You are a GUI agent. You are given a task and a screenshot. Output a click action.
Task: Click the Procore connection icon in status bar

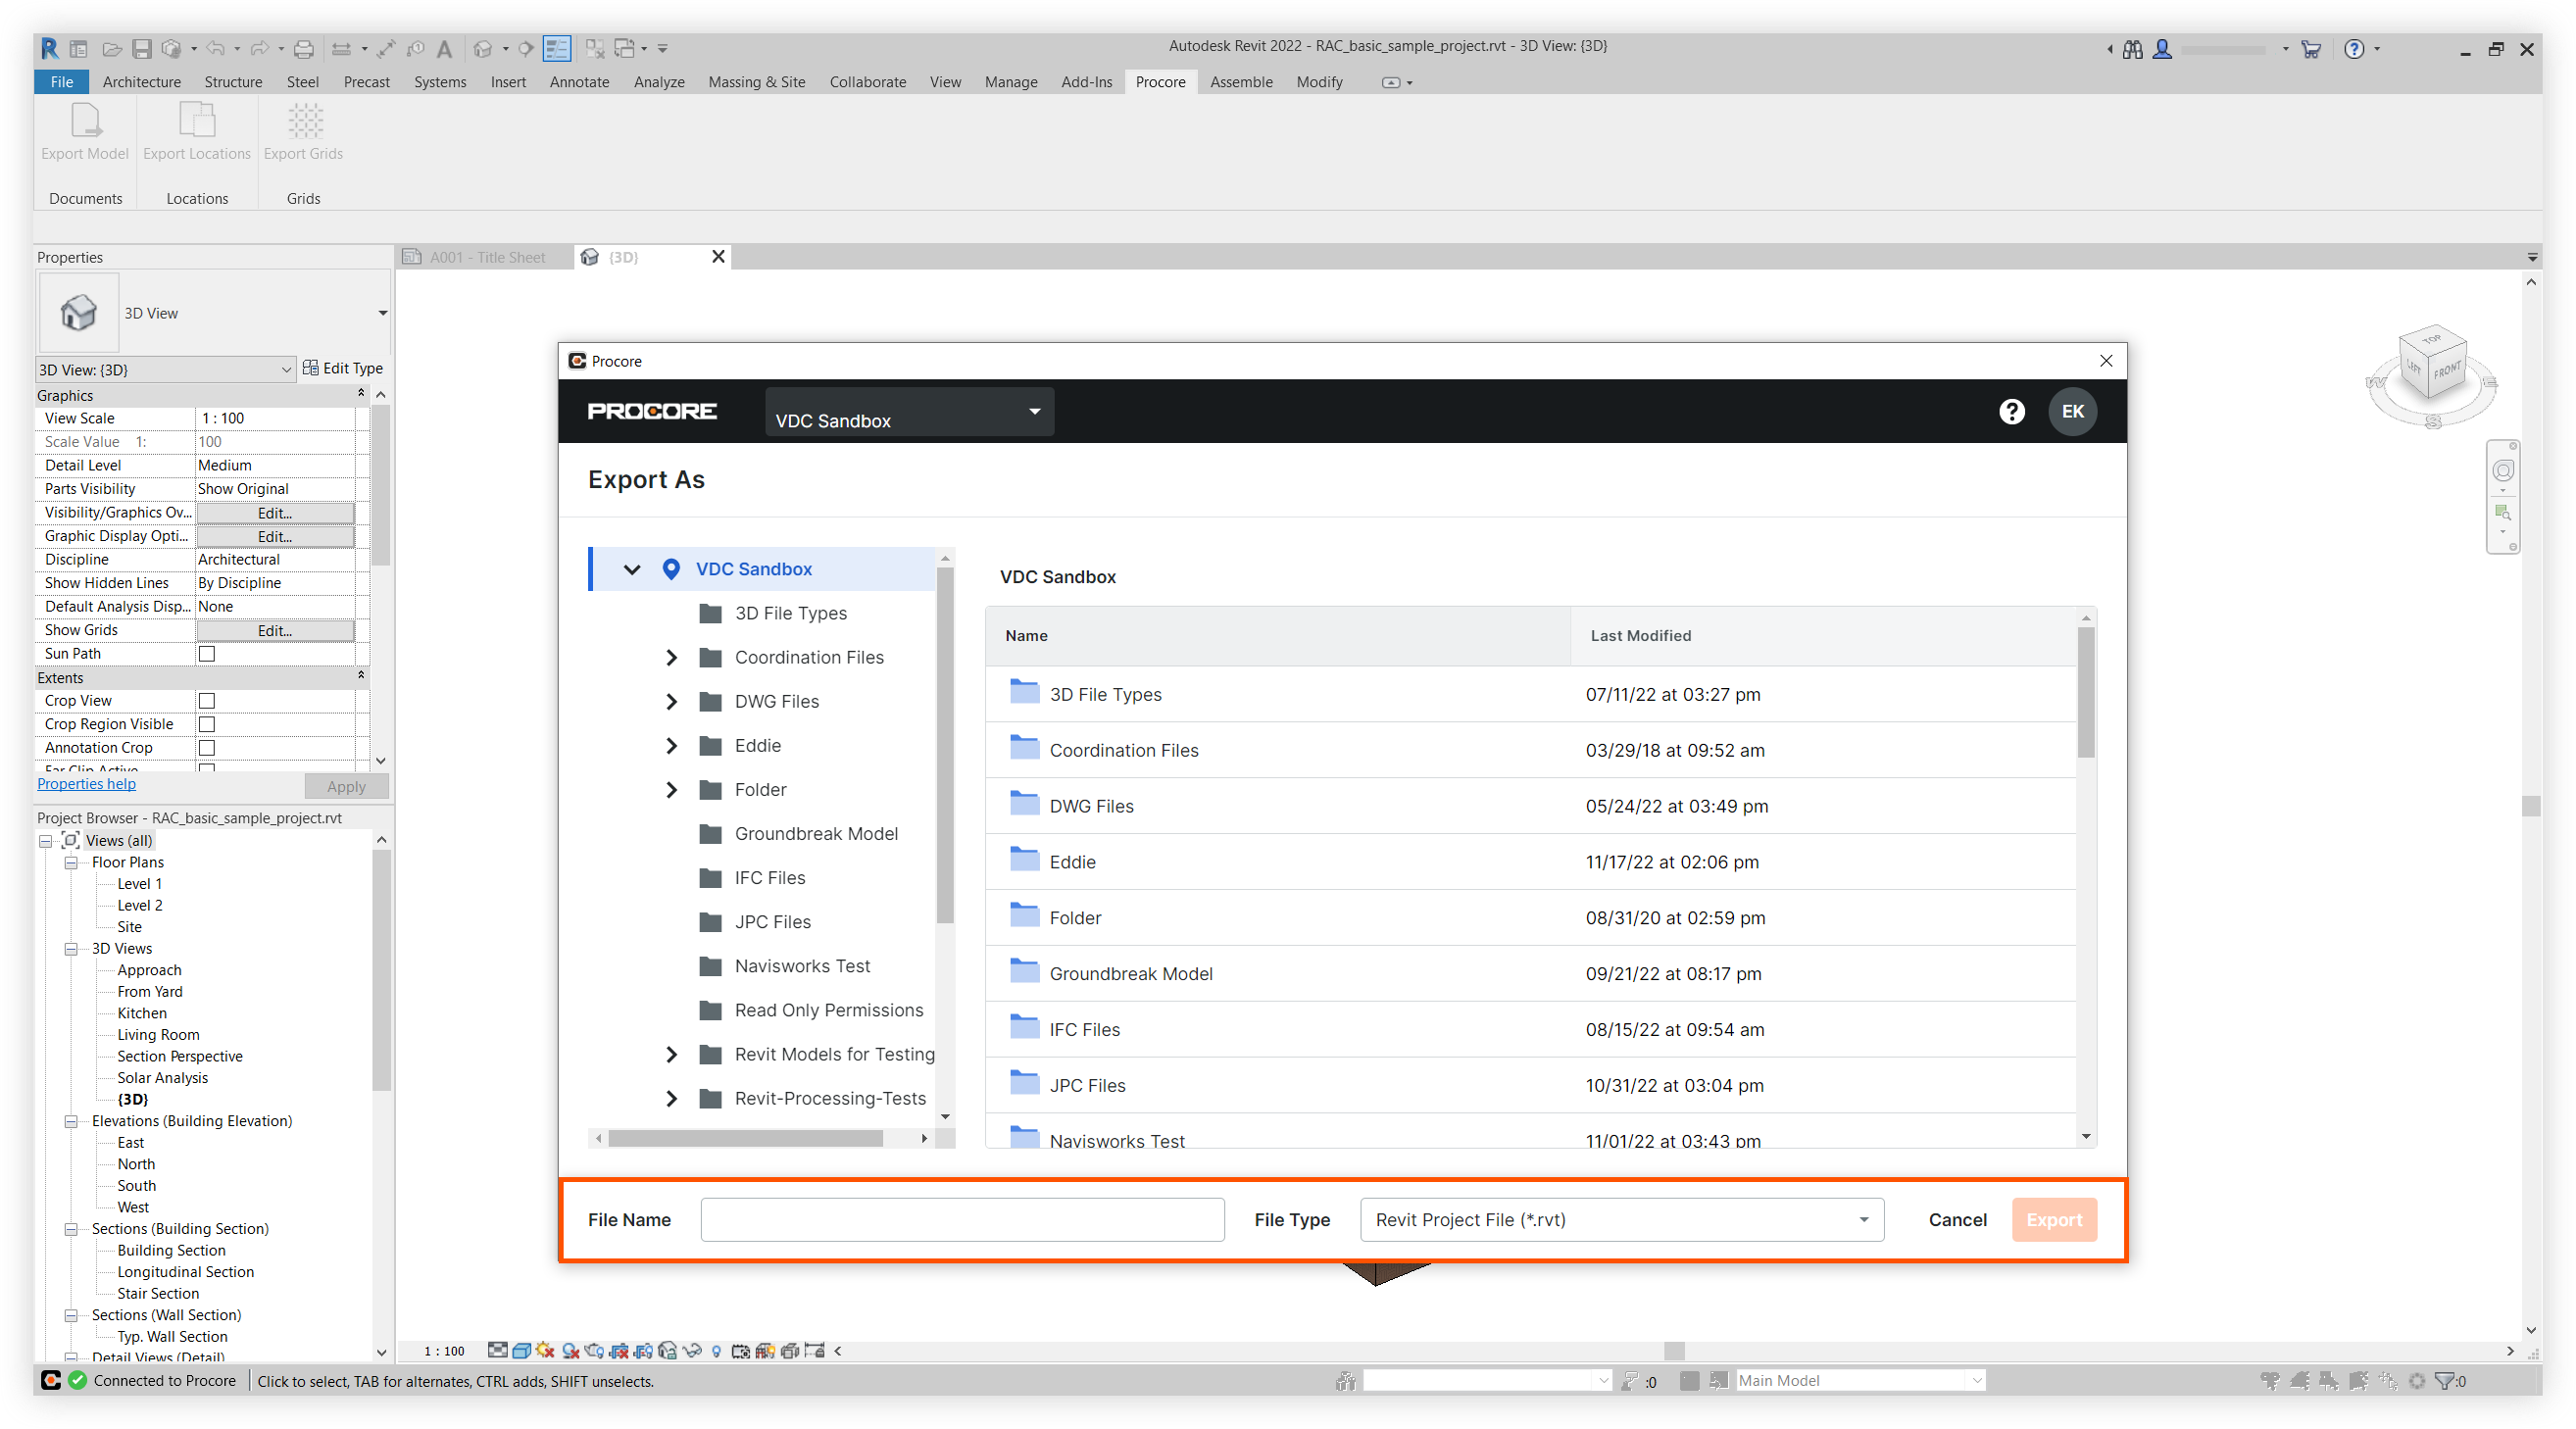coord(51,1380)
